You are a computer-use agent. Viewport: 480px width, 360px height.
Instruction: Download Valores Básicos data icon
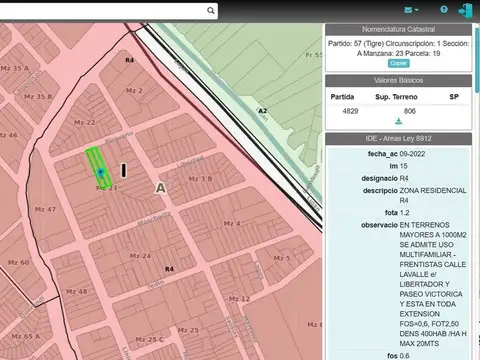click(398, 121)
